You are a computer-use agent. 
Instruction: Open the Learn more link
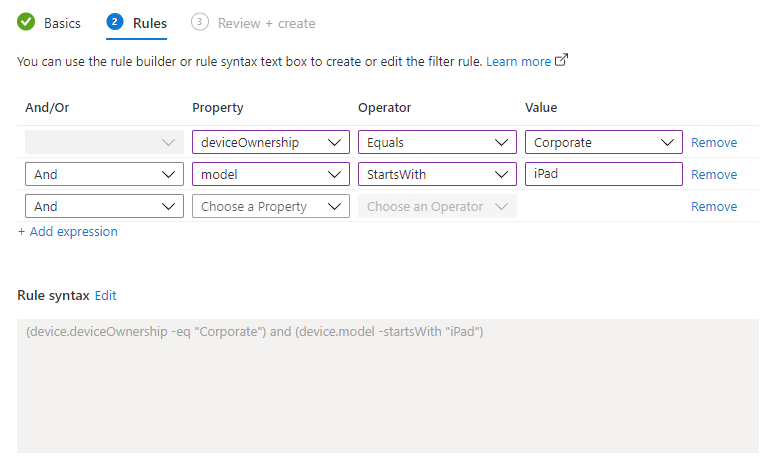click(x=518, y=62)
